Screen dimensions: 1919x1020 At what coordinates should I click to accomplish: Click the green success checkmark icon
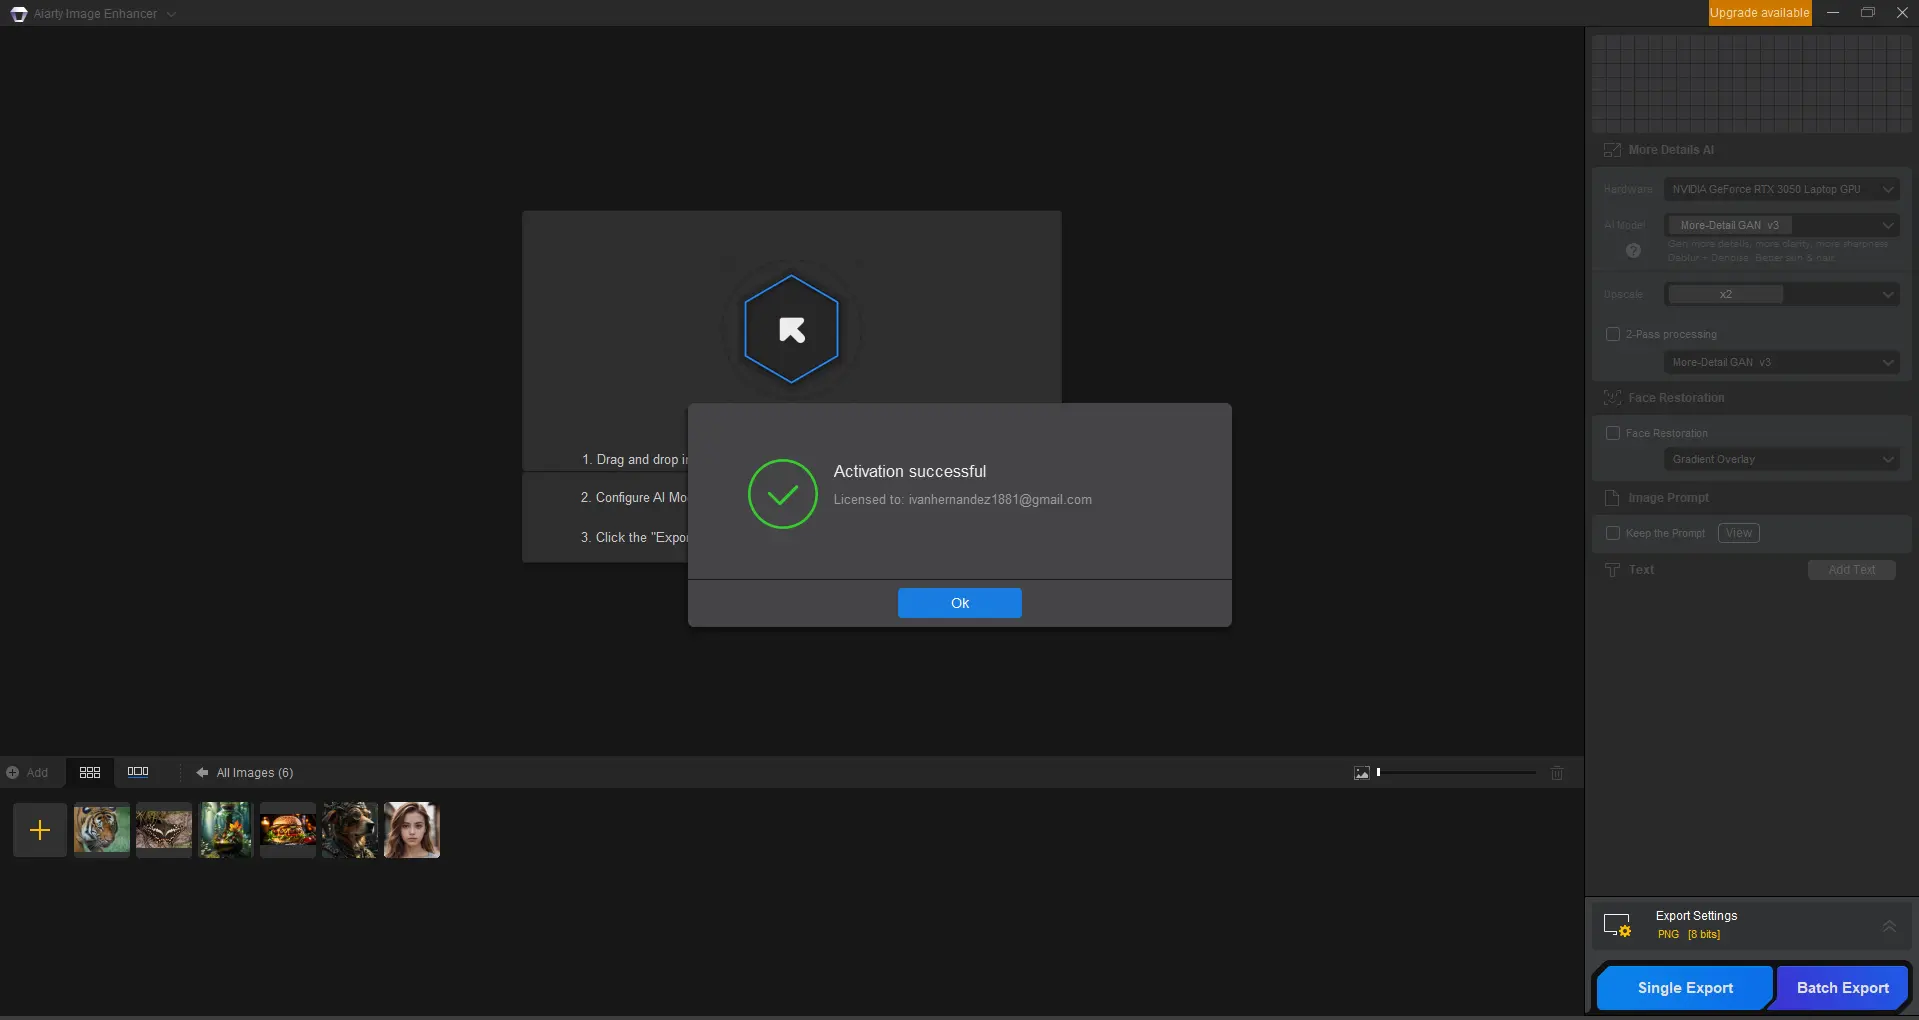(782, 494)
